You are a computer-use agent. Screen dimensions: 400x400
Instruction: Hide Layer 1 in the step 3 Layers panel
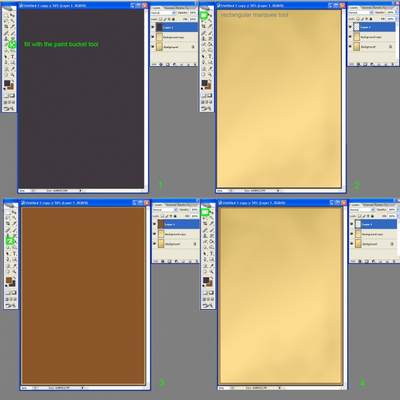[155, 224]
